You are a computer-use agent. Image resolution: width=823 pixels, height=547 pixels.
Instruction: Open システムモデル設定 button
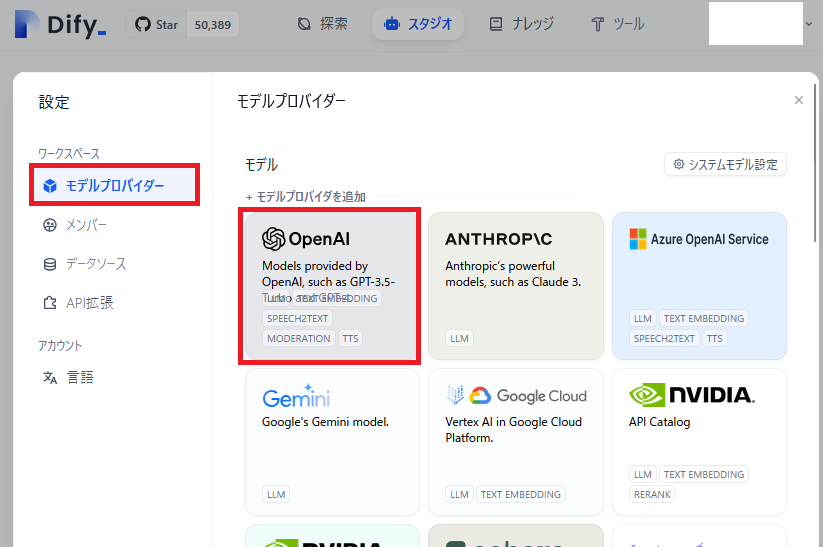725,164
